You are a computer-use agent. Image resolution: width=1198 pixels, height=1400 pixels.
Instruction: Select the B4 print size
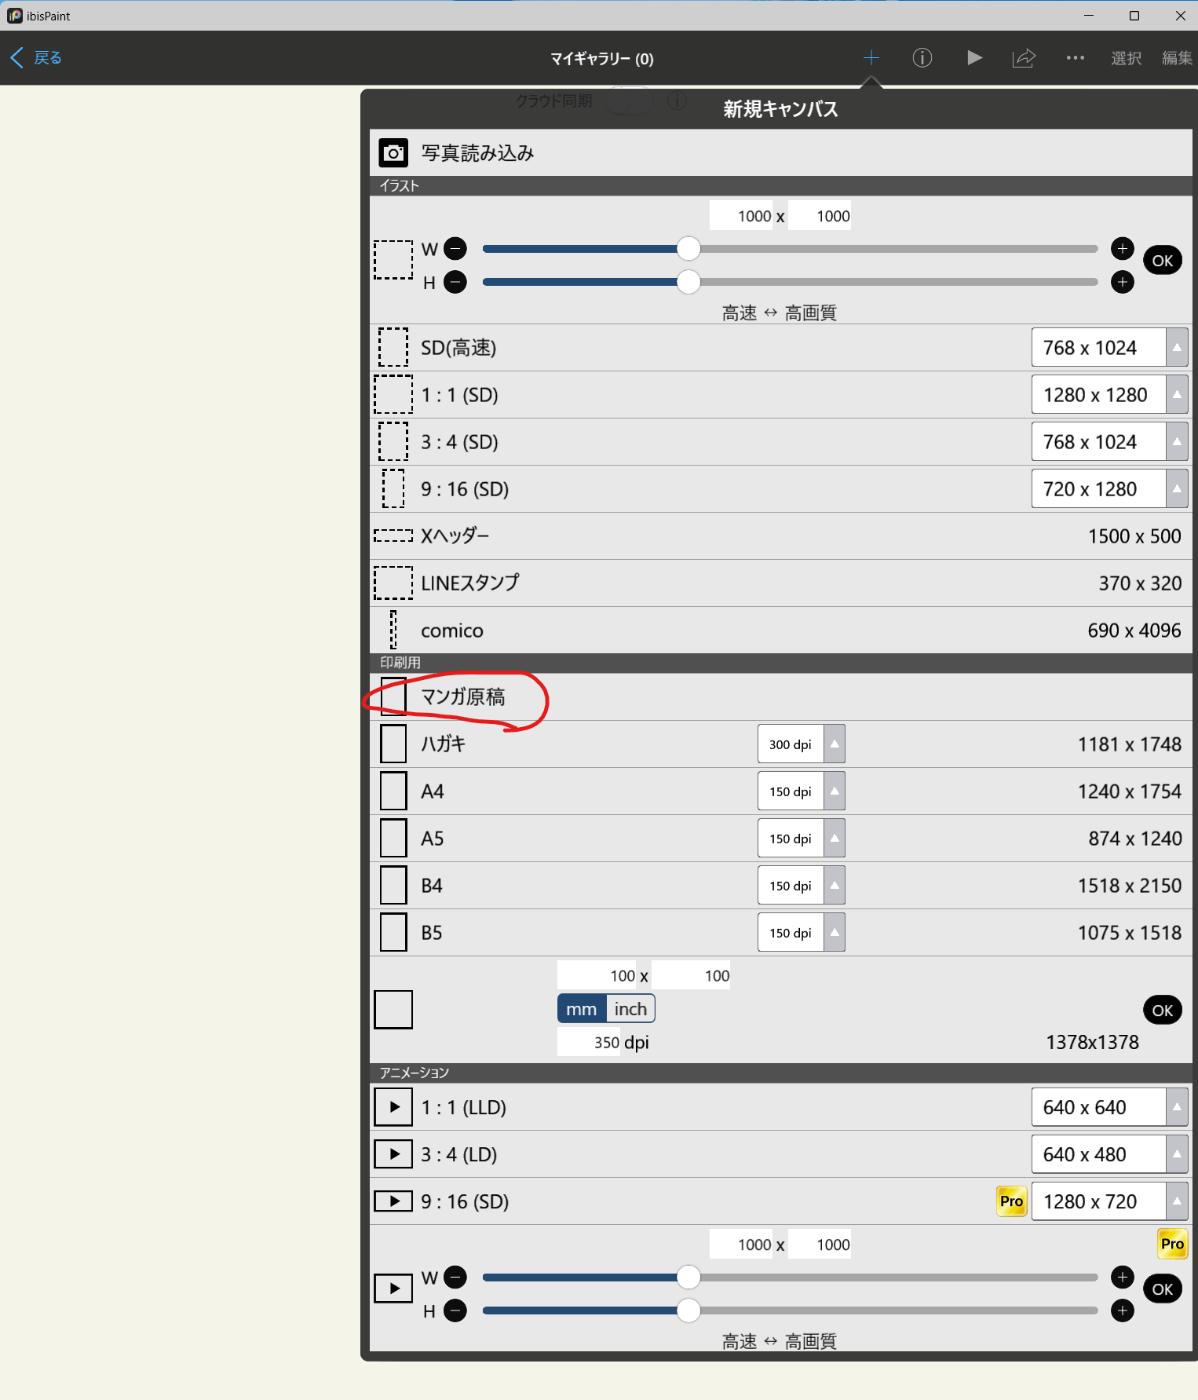[781, 885]
